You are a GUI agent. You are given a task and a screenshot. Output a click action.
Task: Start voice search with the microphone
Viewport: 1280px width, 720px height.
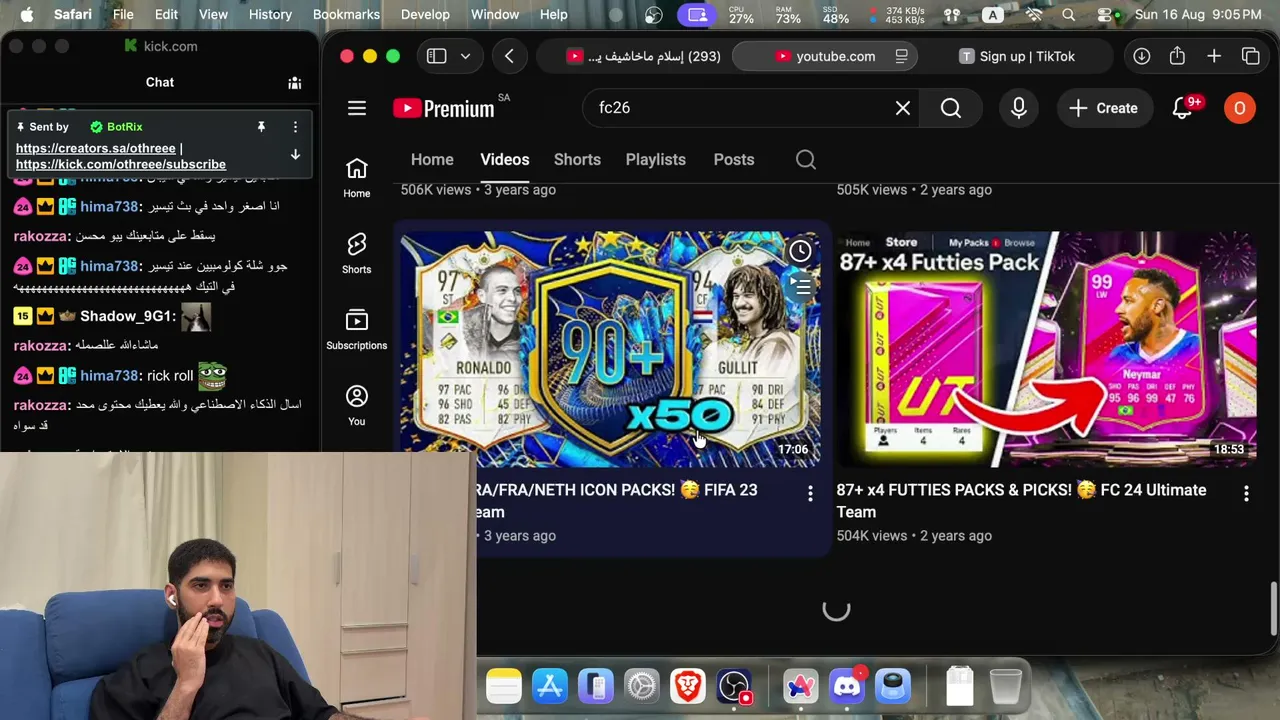tap(1019, 108)
